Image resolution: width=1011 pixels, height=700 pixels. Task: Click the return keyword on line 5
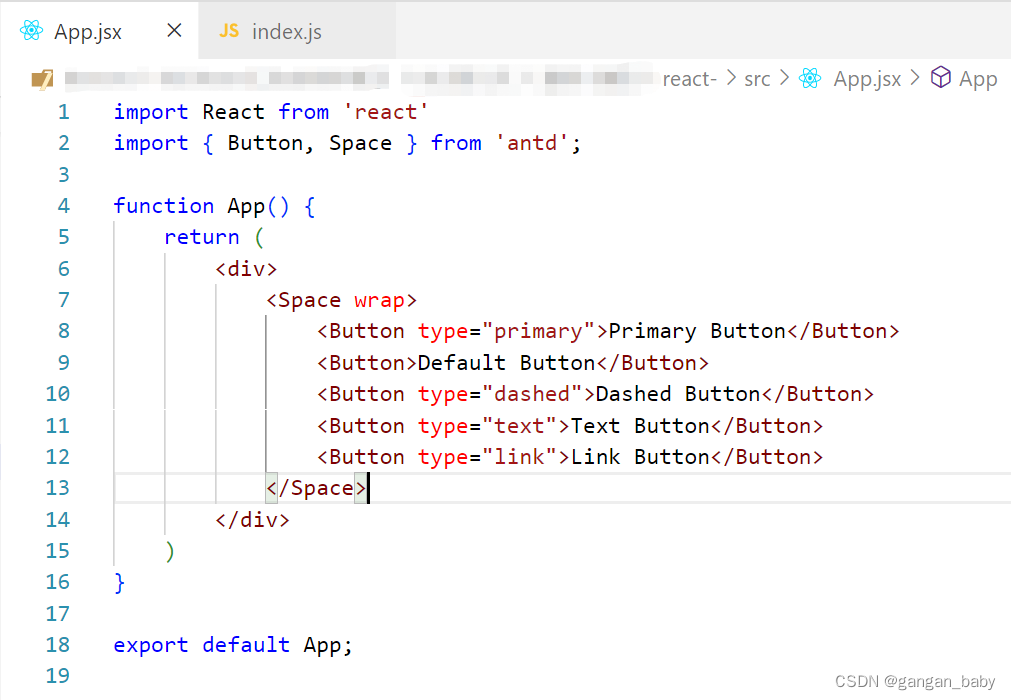(202, 237)
